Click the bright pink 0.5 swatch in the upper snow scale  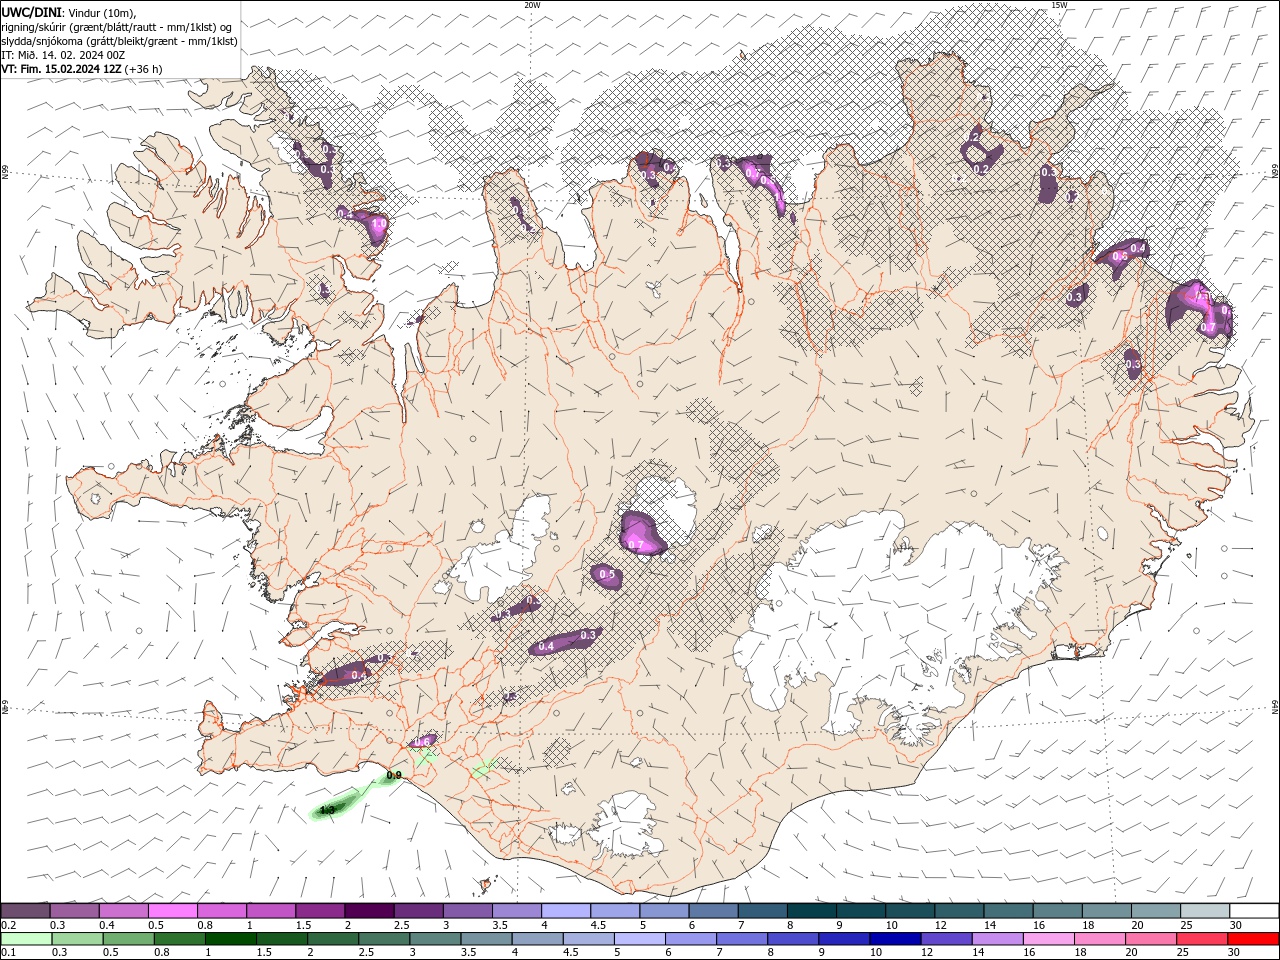pyautogui.click(x=172, y=910)
